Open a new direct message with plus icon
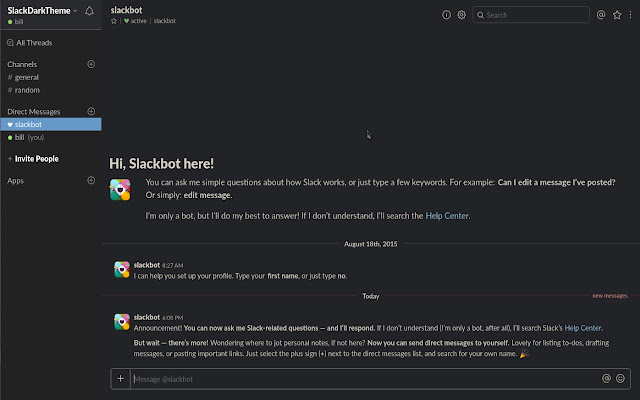 [91, 111]
